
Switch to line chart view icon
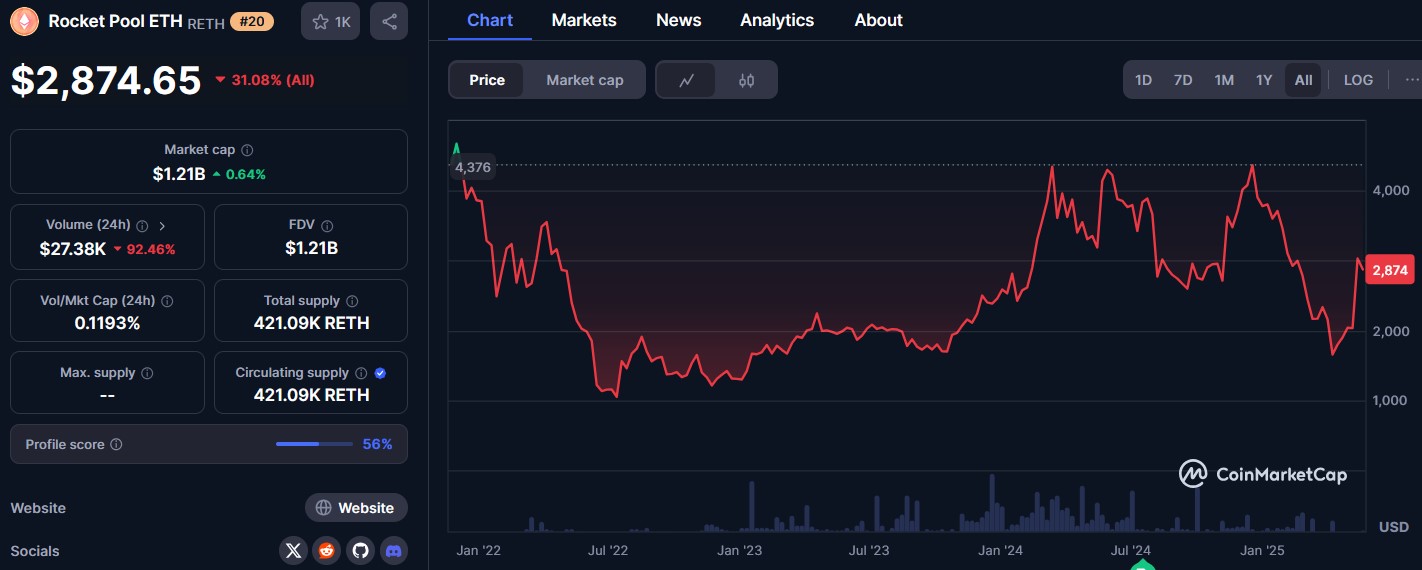point(687,80)
